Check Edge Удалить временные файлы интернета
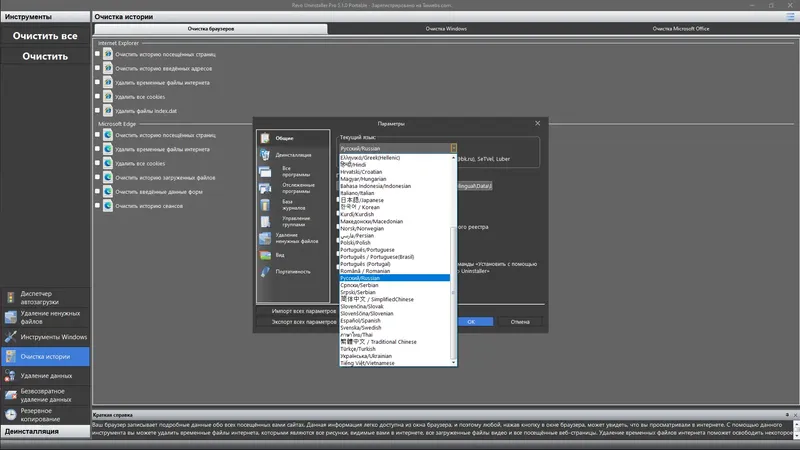 coord(97,149)
